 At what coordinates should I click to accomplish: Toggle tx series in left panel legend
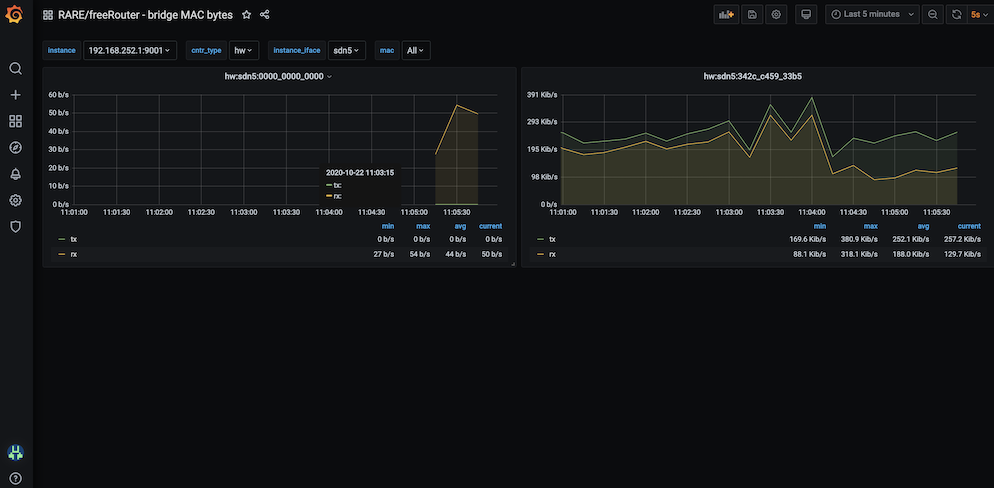pyautogui.click(x=74, y=239)
